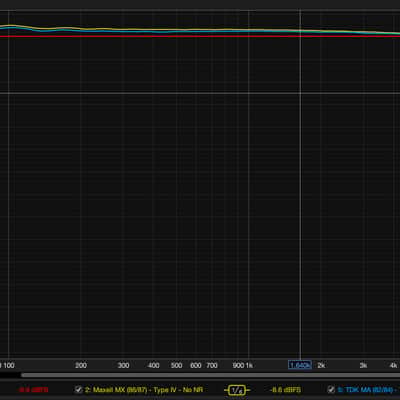Click the red dBFS readout value

click(x=33, y=389)
